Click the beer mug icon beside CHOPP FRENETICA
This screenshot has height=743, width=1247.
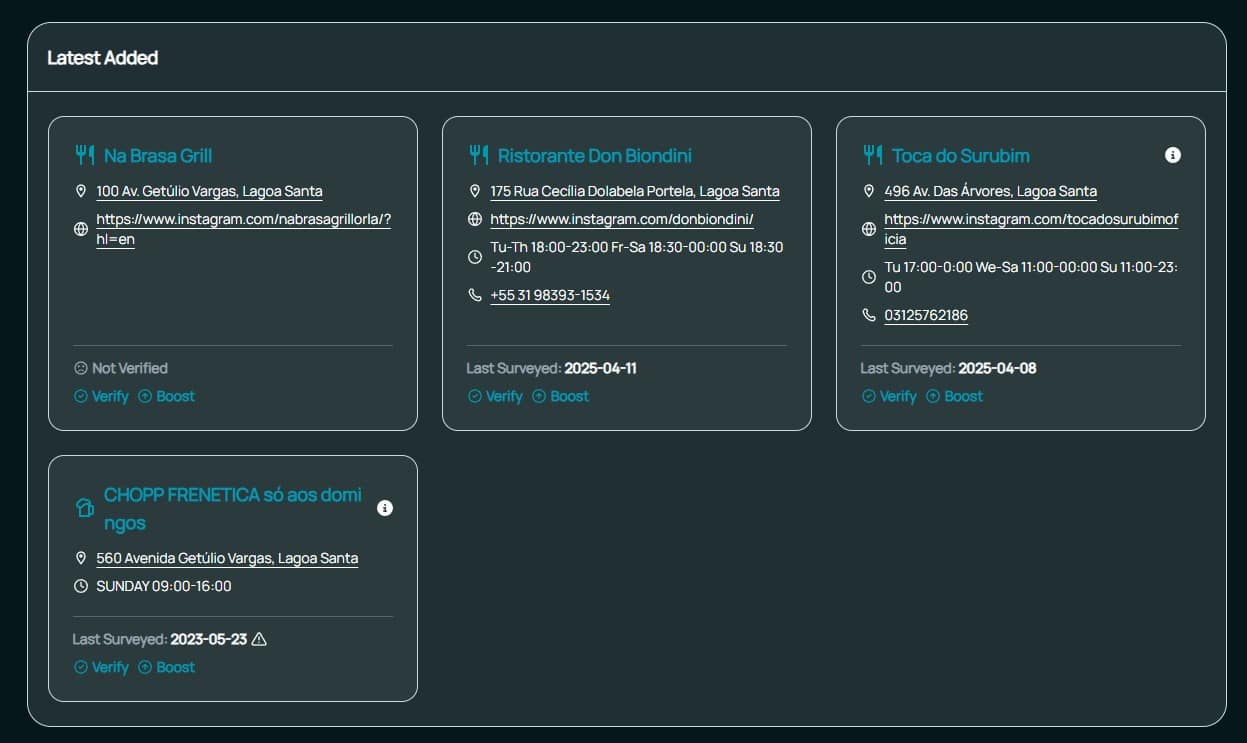click(x=84, y=508)
